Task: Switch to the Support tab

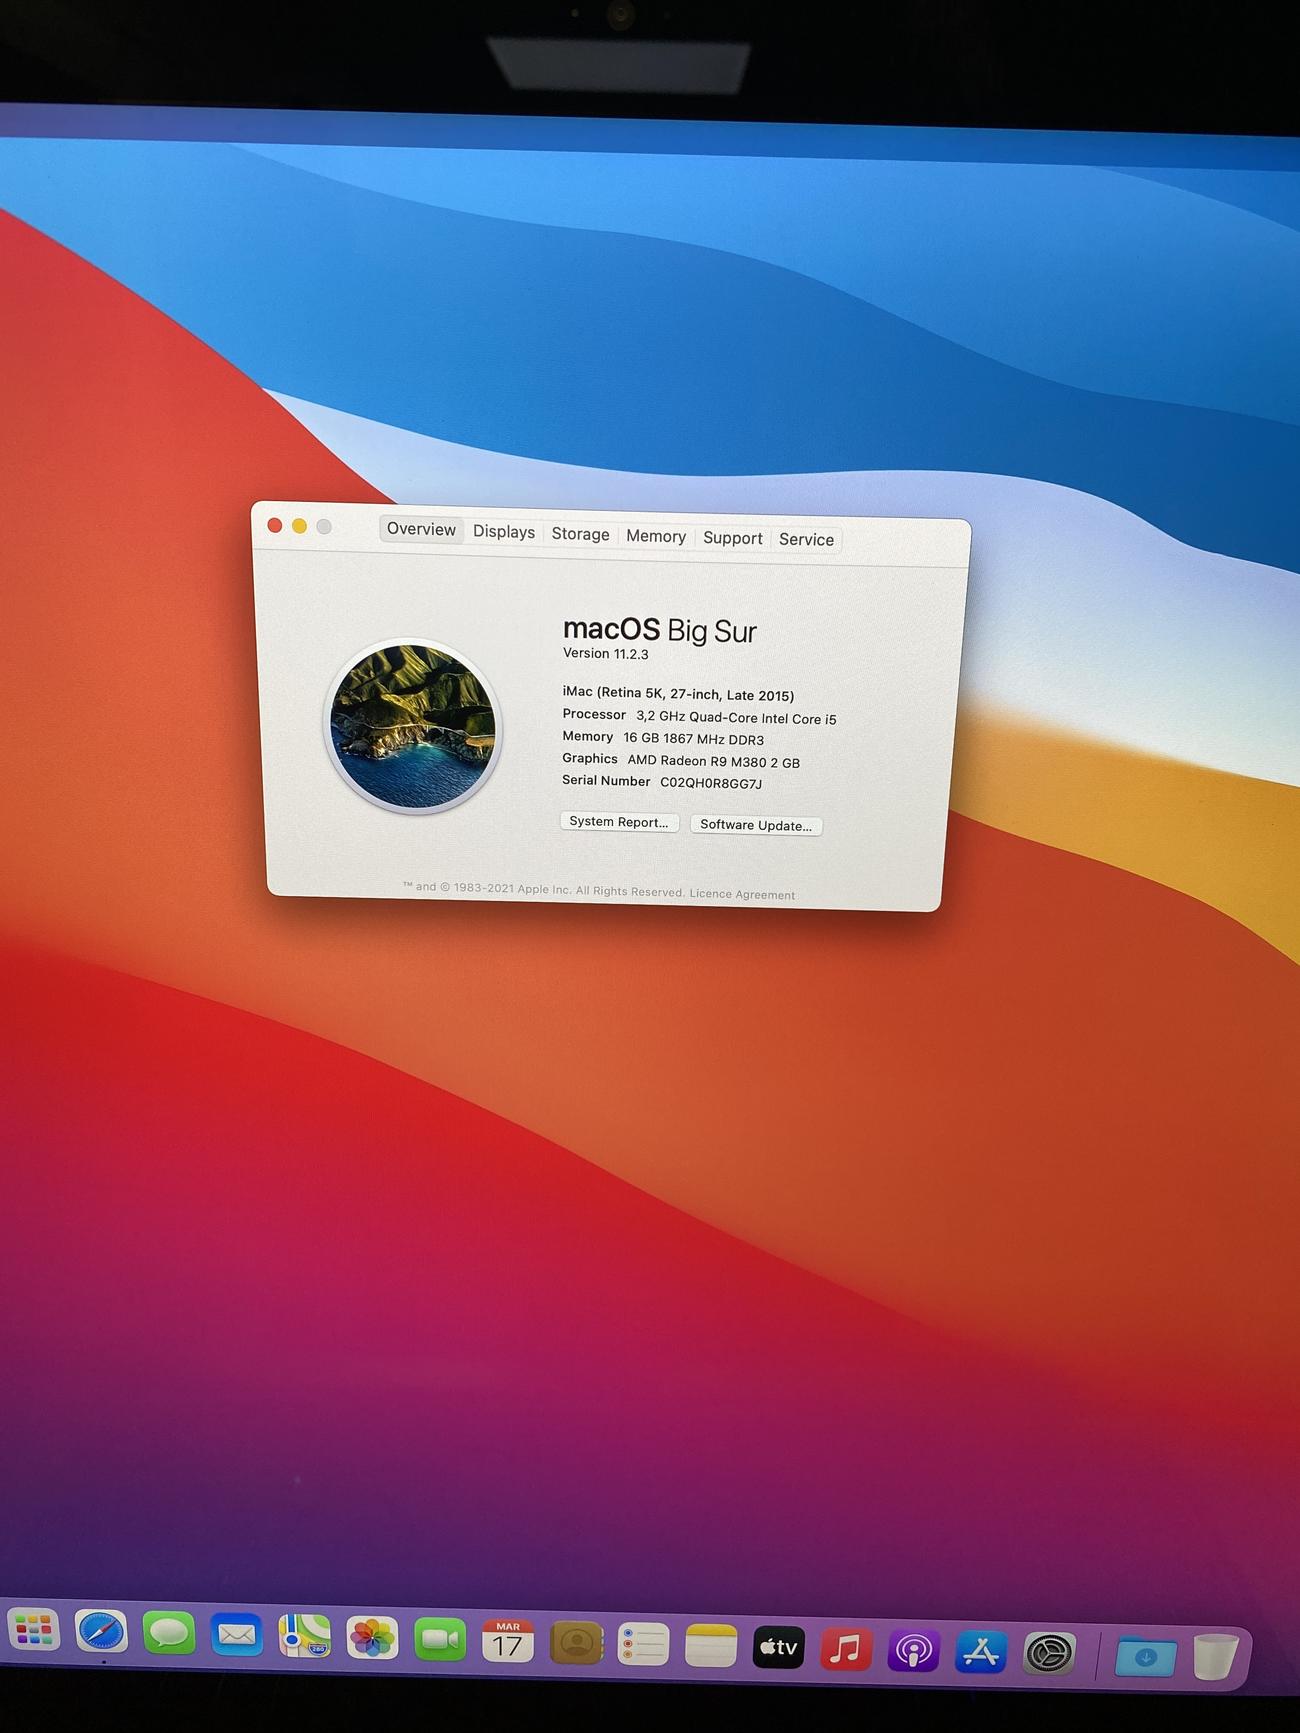Action: [733, 538]
